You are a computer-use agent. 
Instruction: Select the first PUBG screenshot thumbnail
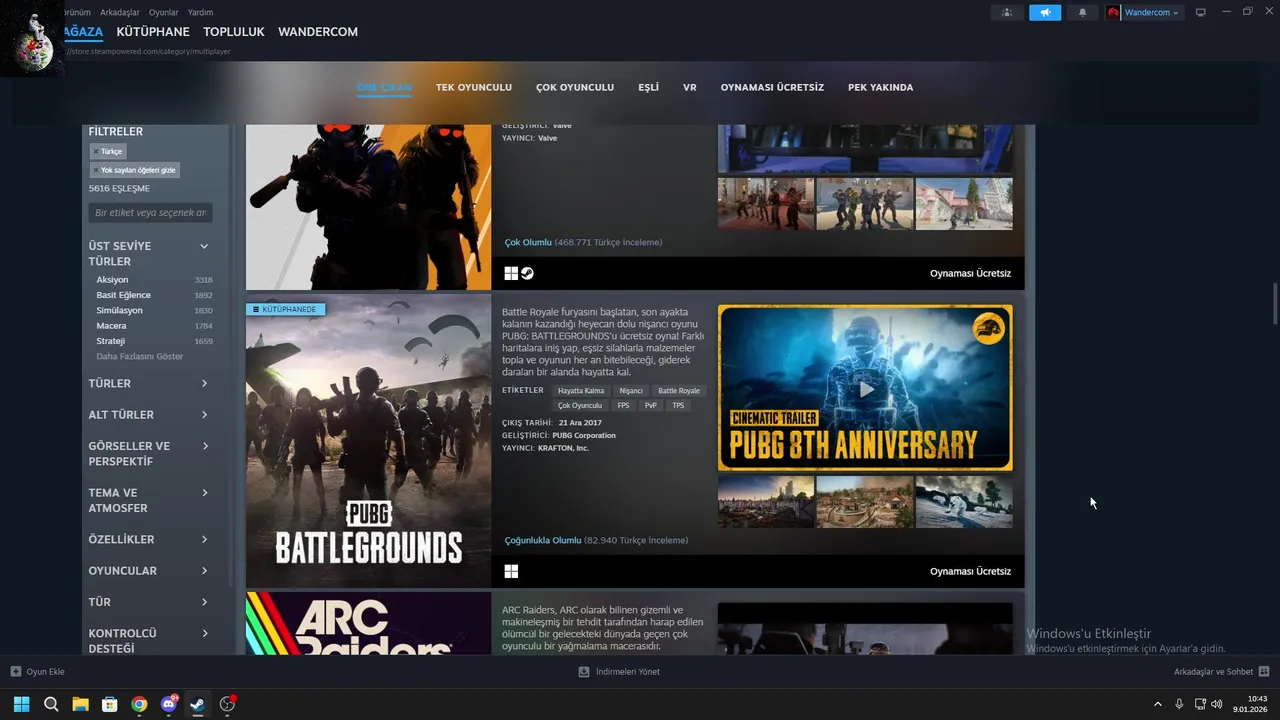pyautogui.click(x=766, y=502)
